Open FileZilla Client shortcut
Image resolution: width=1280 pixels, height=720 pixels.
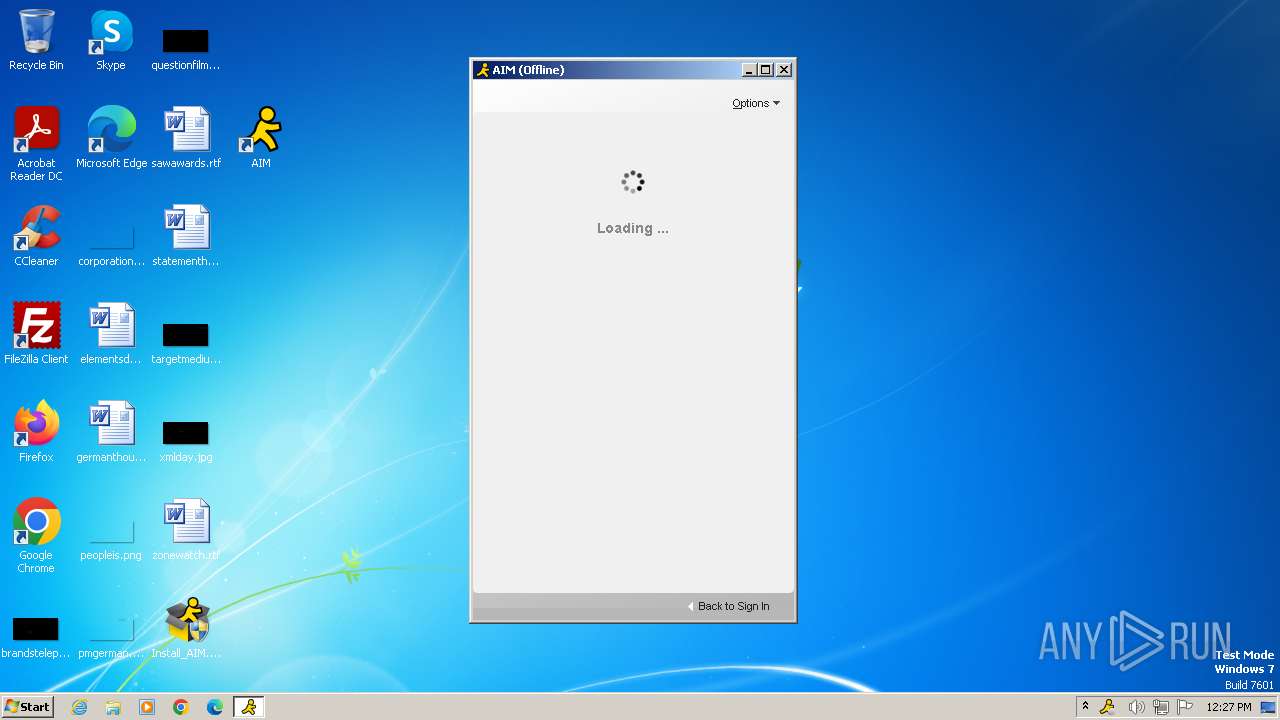[36, 334]
